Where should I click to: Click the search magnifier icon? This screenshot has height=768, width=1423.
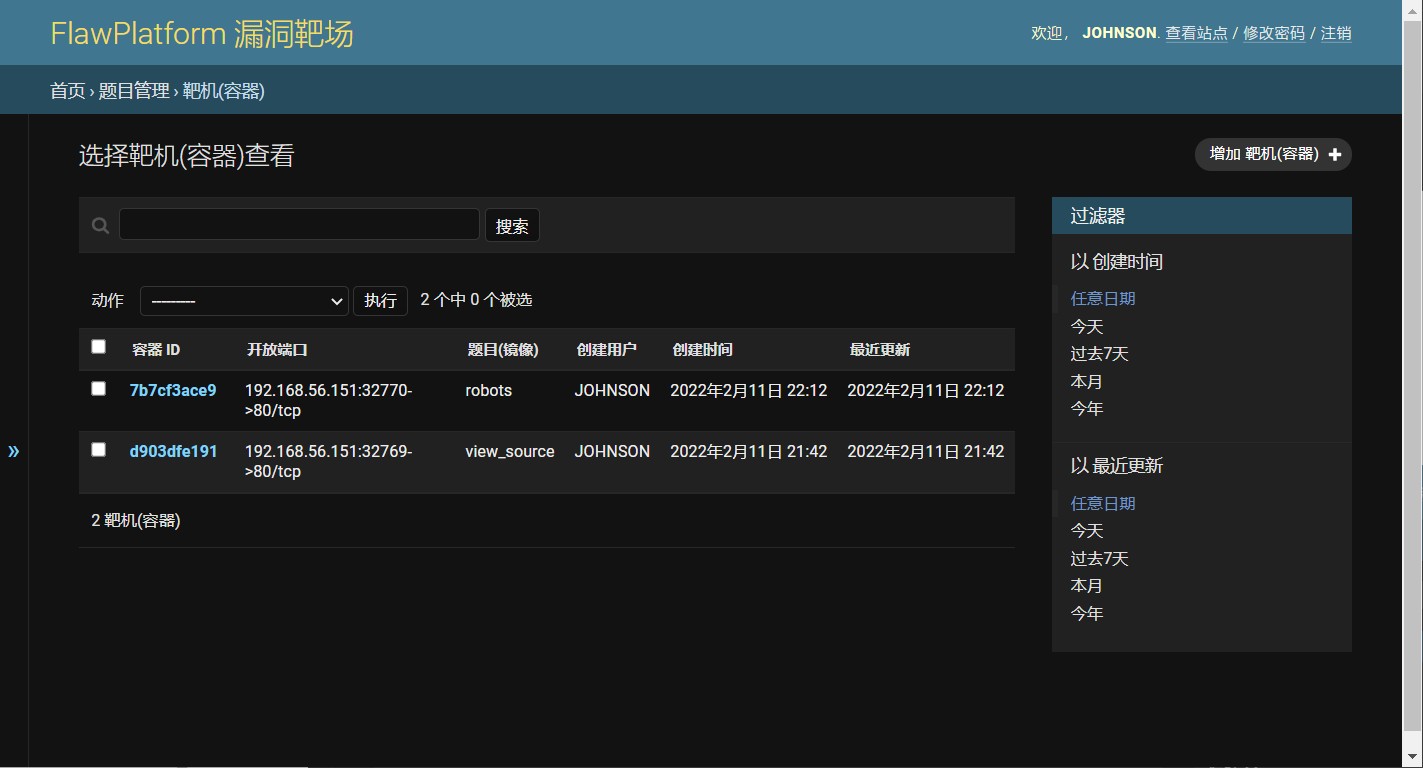pos(100,226)
